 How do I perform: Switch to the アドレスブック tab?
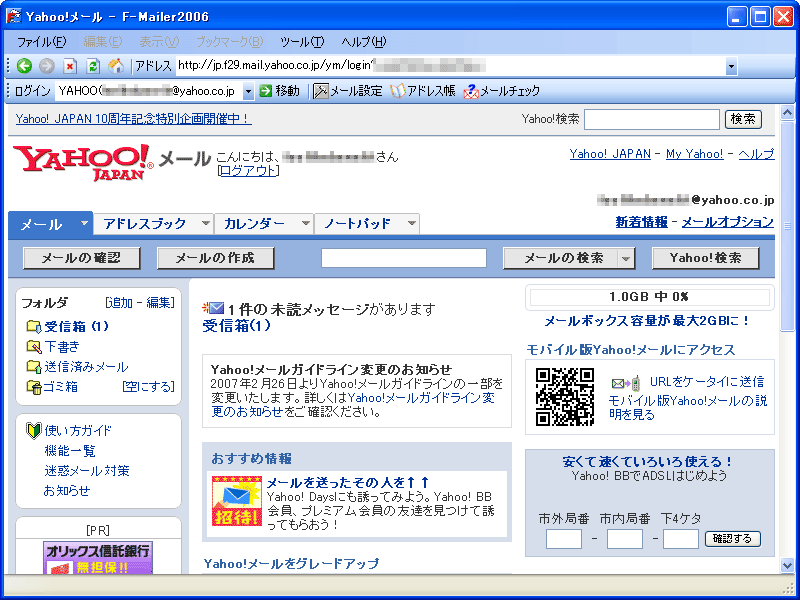(x=145, y=224)
